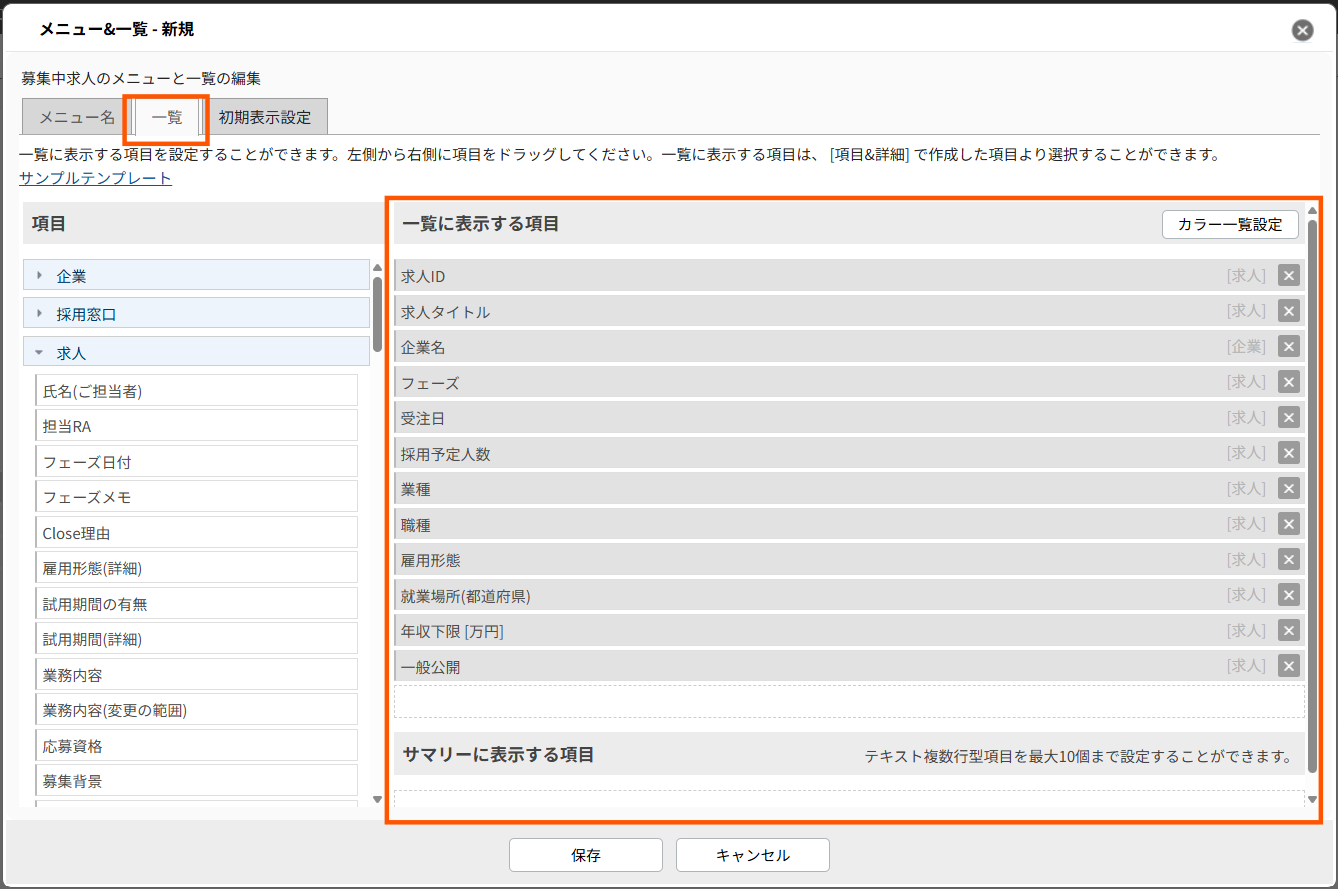Open the サンプルテンプレート link
Image resolution: width=1338 pixels, height=889 pixels.
tap(95, 178)
